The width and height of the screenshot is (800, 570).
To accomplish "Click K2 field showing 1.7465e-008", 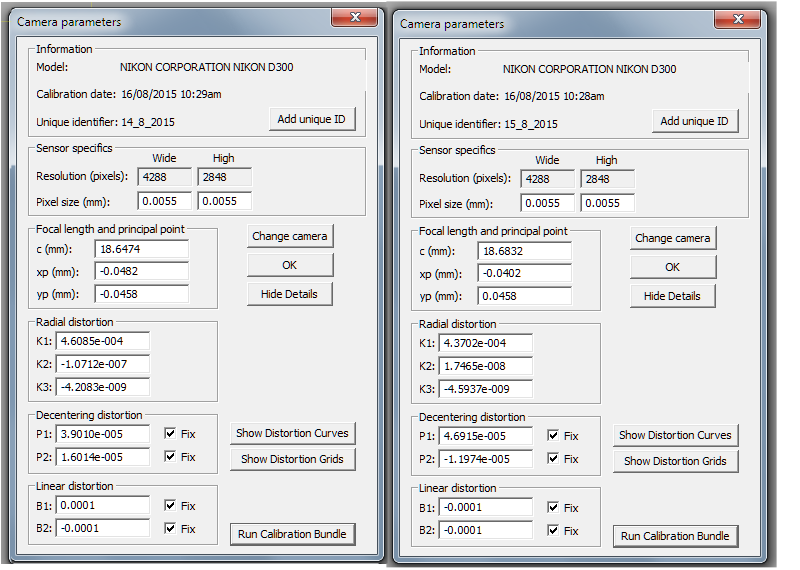I will (x=486, y=366).
